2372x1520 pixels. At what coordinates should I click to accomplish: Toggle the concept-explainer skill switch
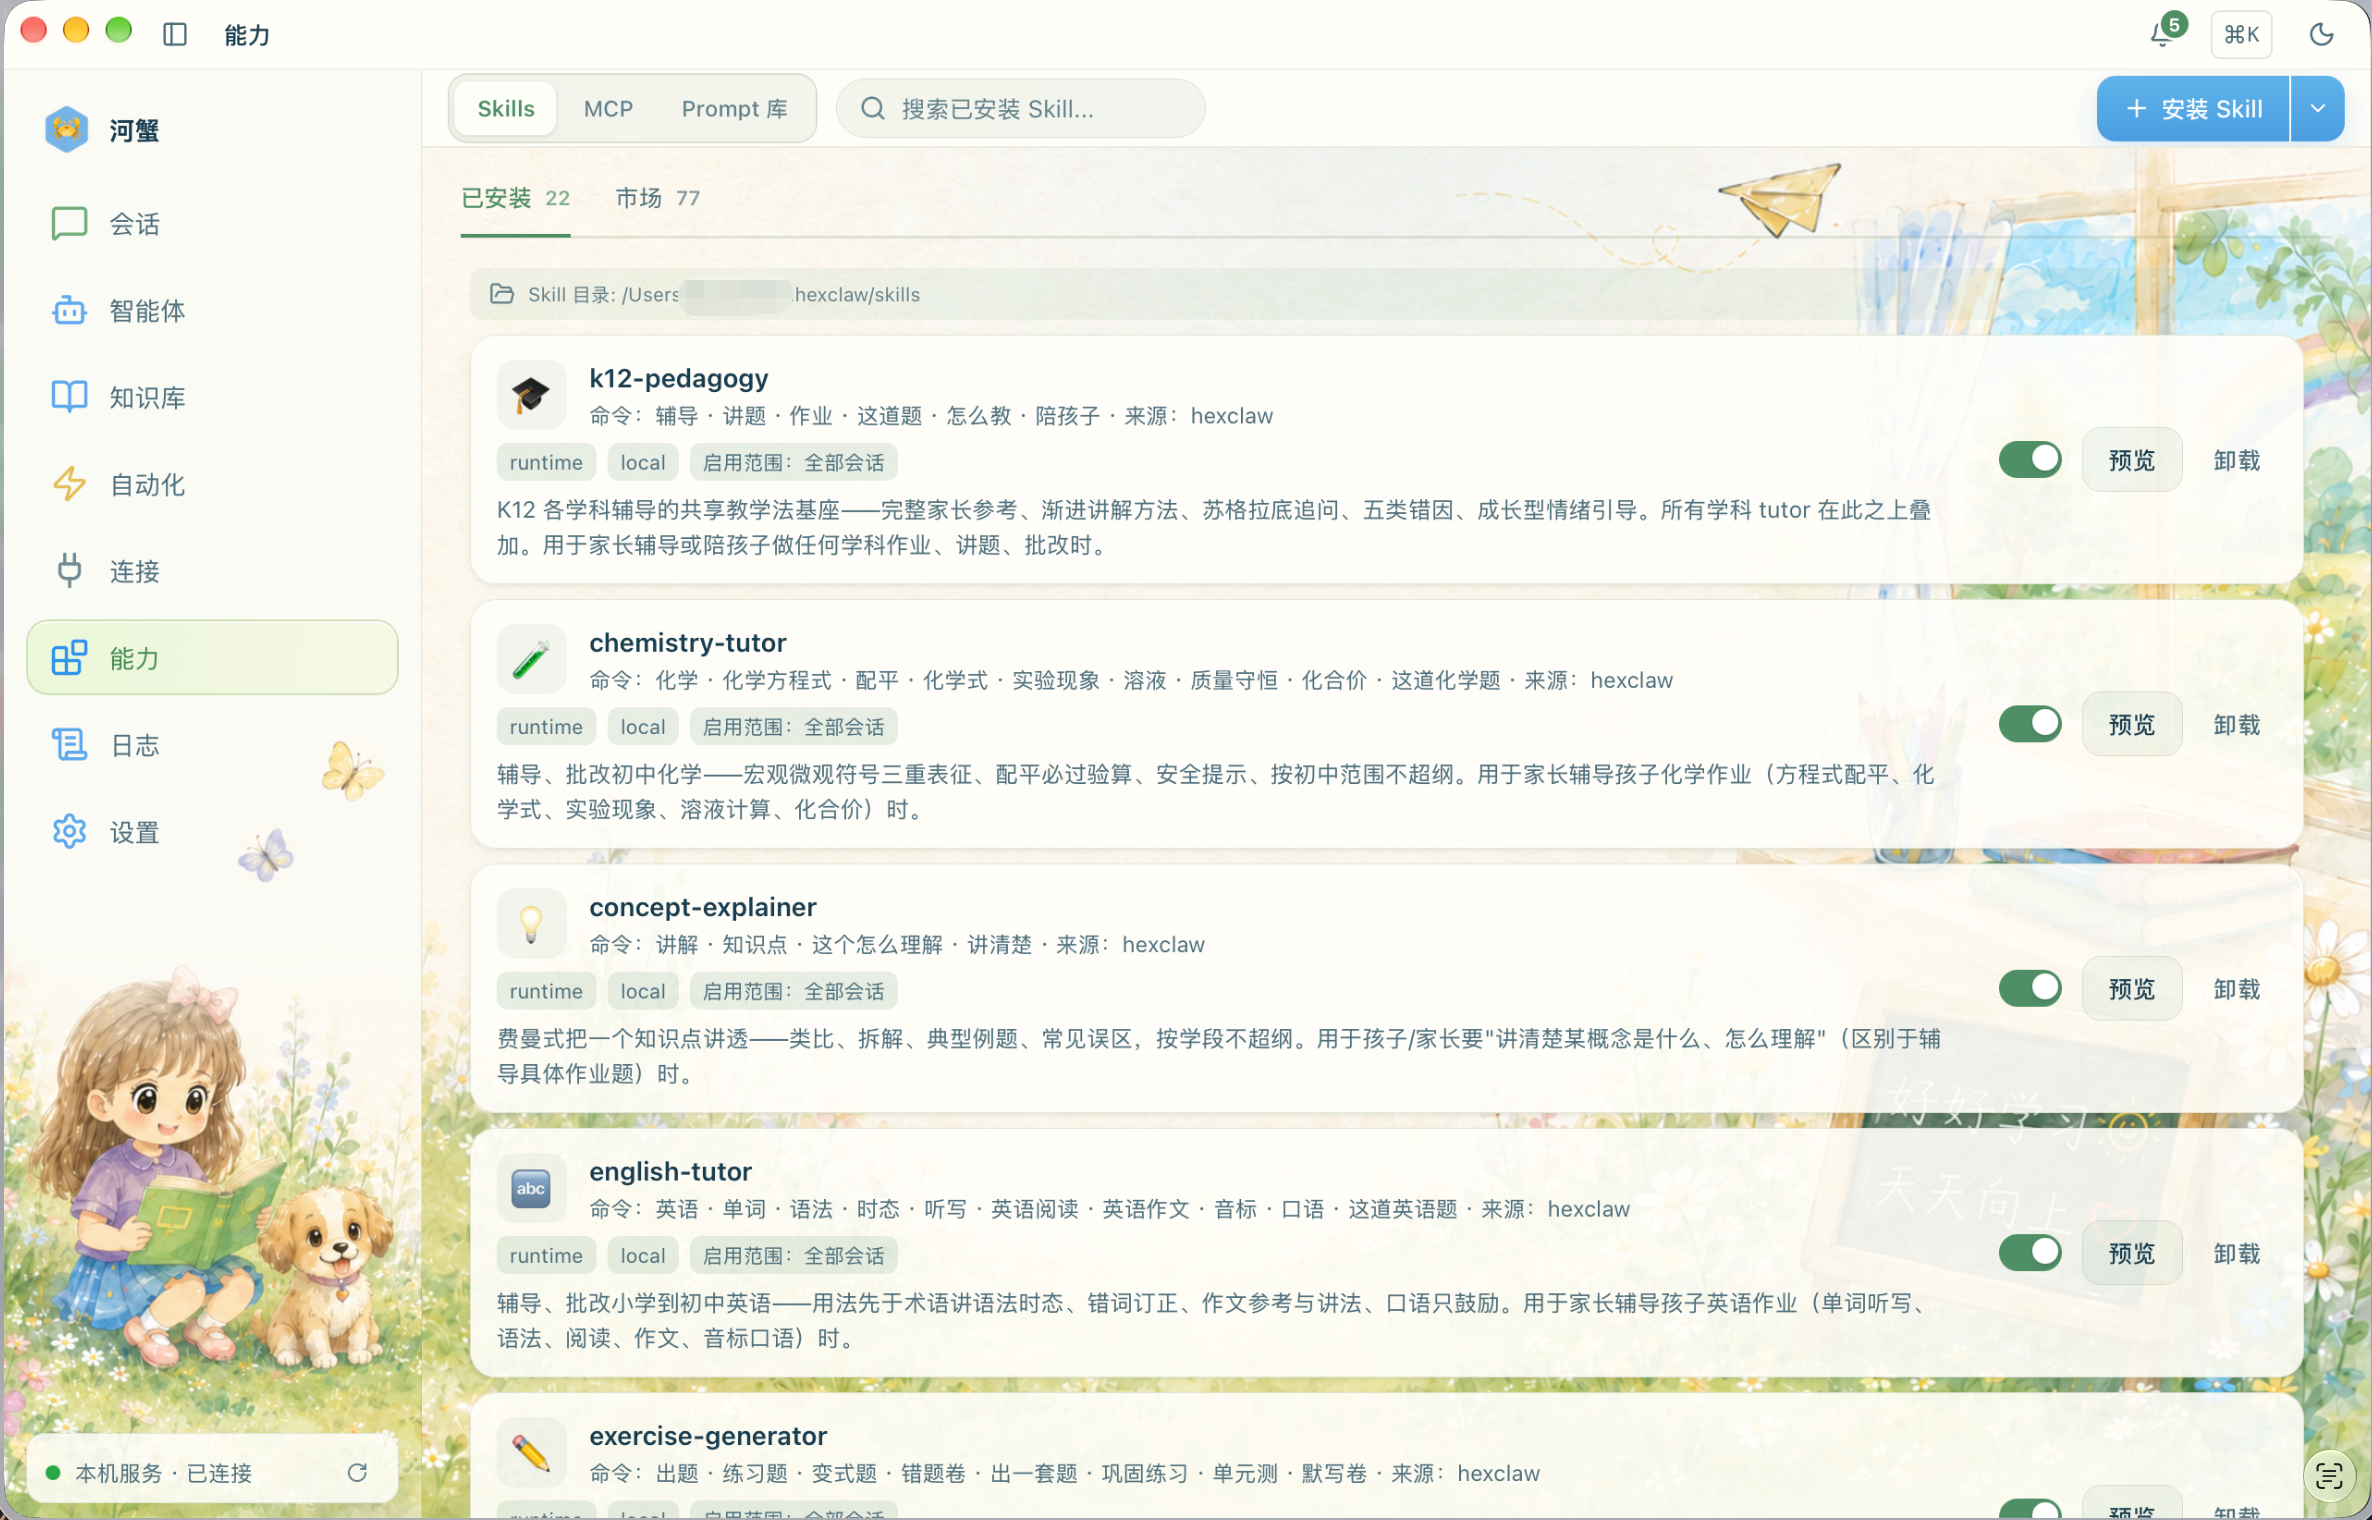[2030, 989]
